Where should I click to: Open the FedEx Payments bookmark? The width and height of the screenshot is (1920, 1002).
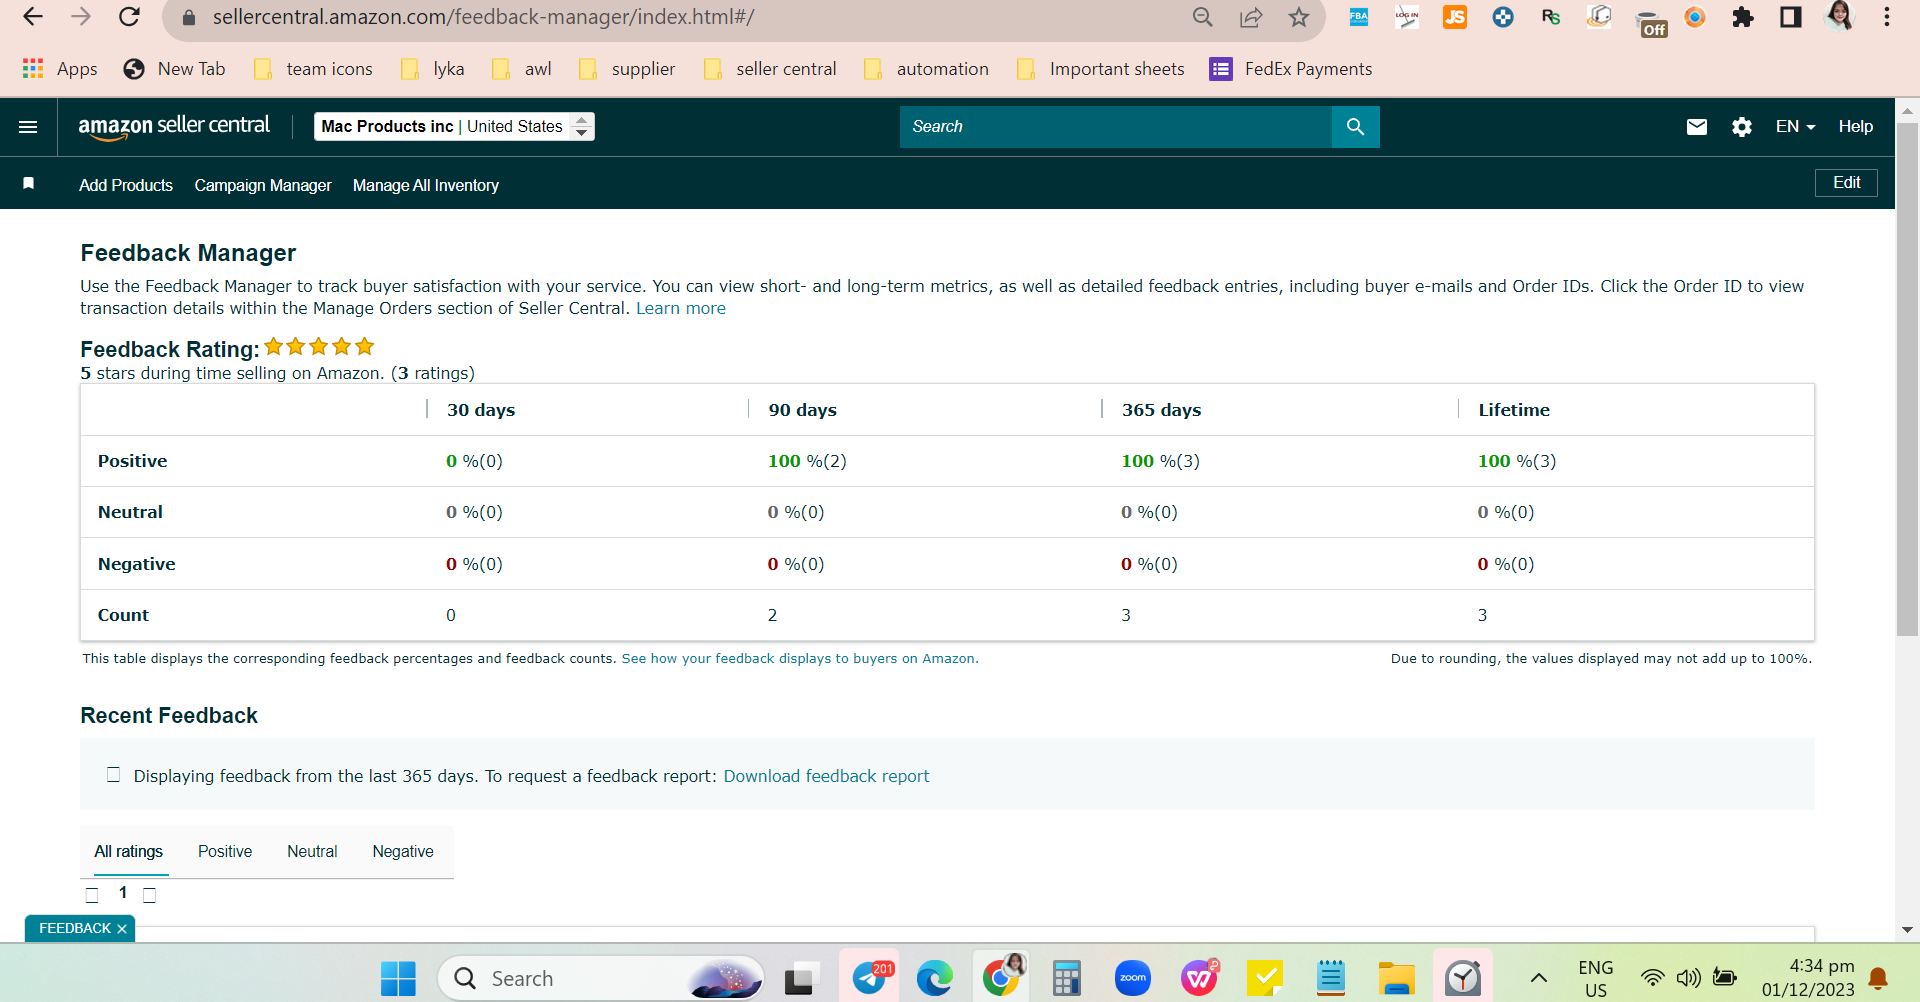pos(1291,68)
